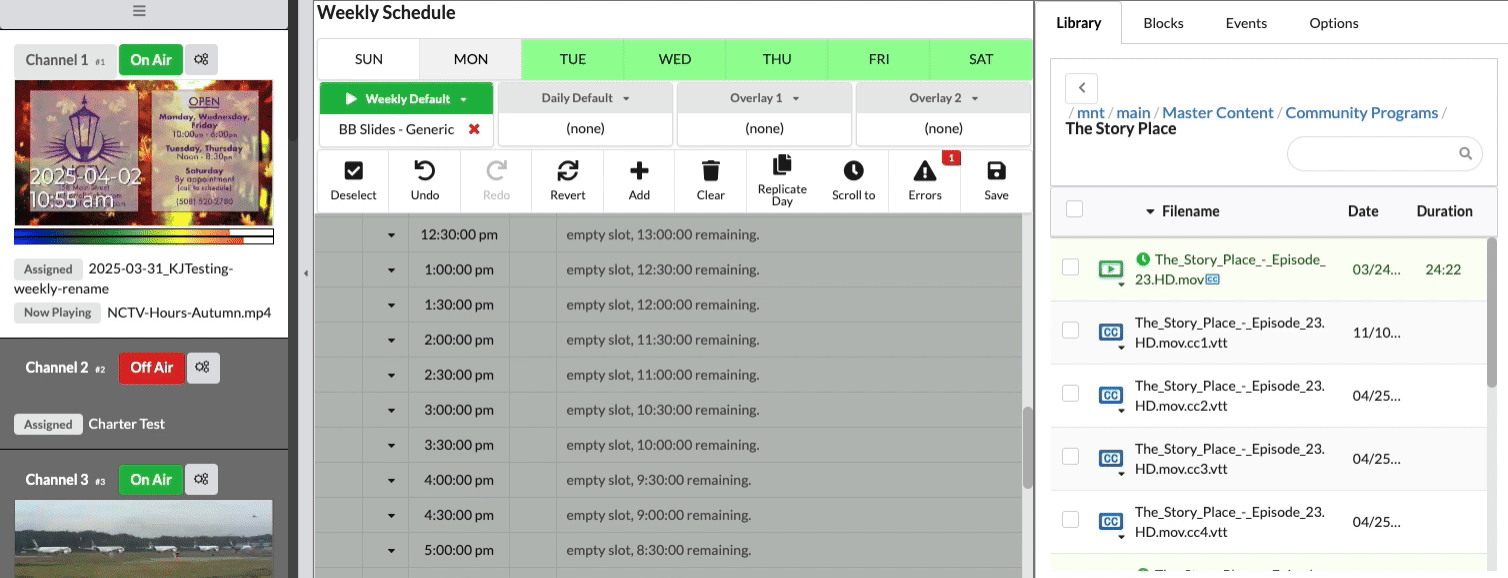Click the Scroll to clock icon
Viewport: 1508px width, 578px height.
853,171
